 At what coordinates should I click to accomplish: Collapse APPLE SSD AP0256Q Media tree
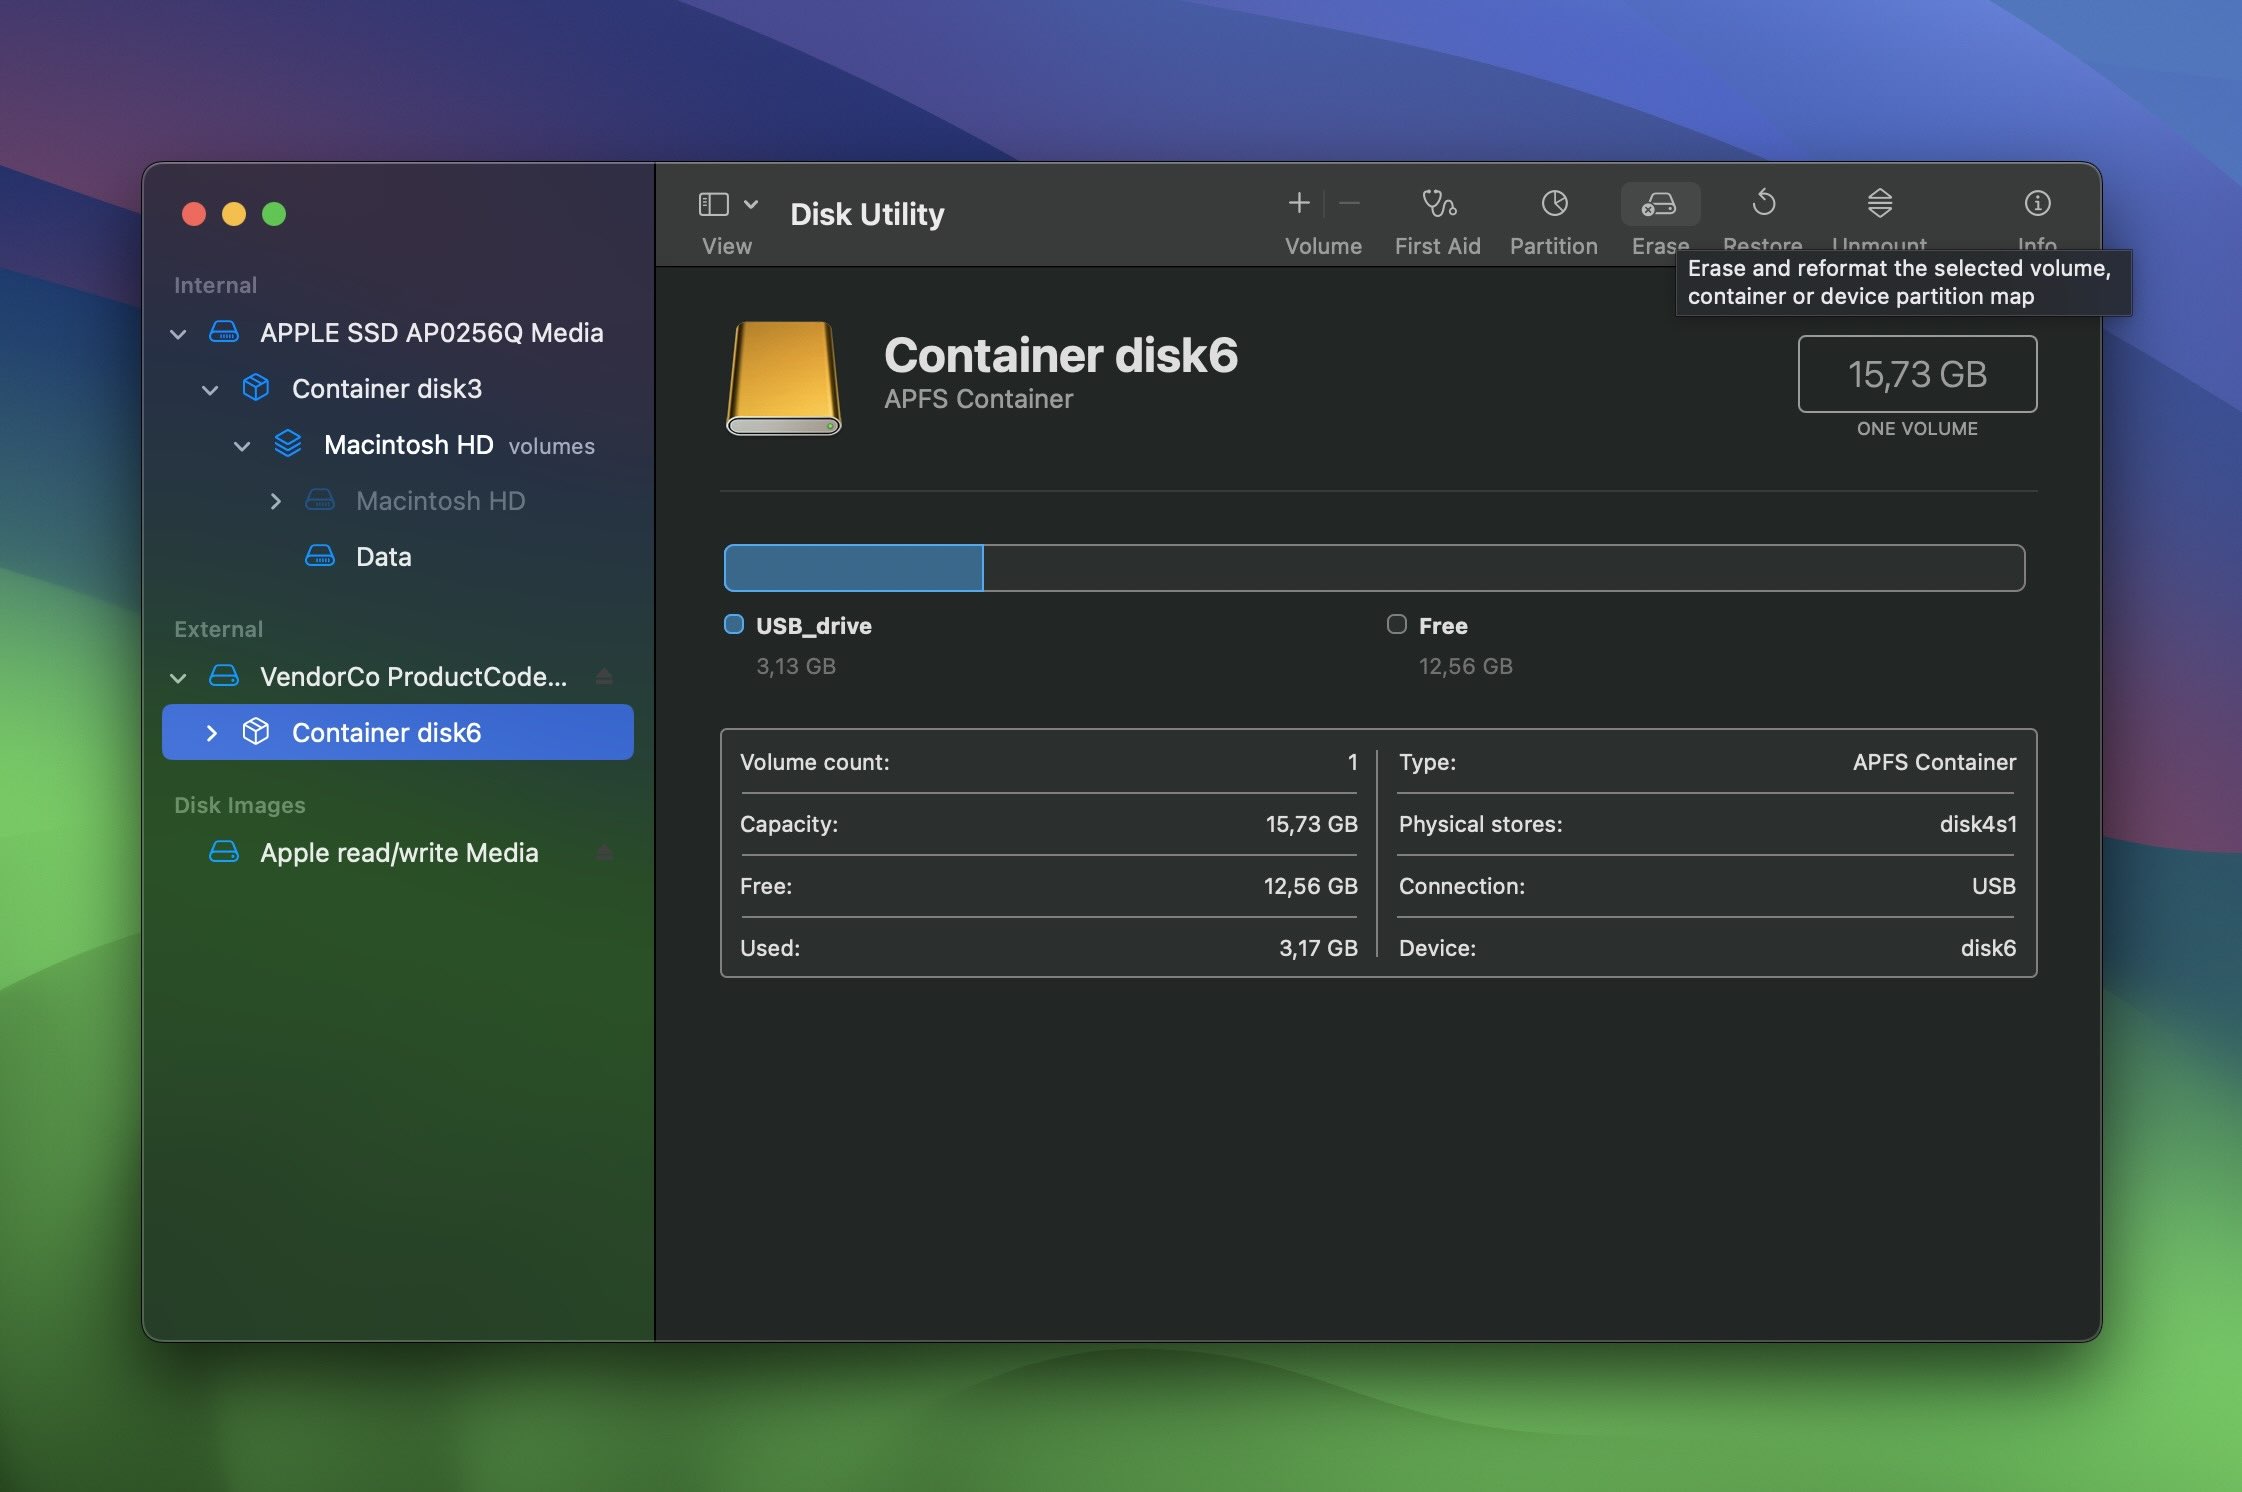(x=178, y=334)
